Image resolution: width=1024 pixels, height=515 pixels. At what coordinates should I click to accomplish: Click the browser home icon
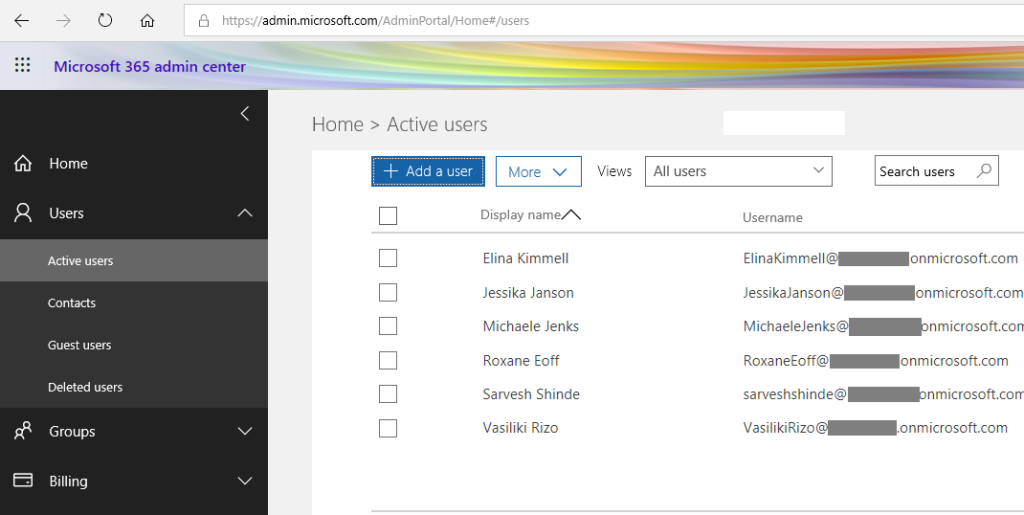point(147,20)
